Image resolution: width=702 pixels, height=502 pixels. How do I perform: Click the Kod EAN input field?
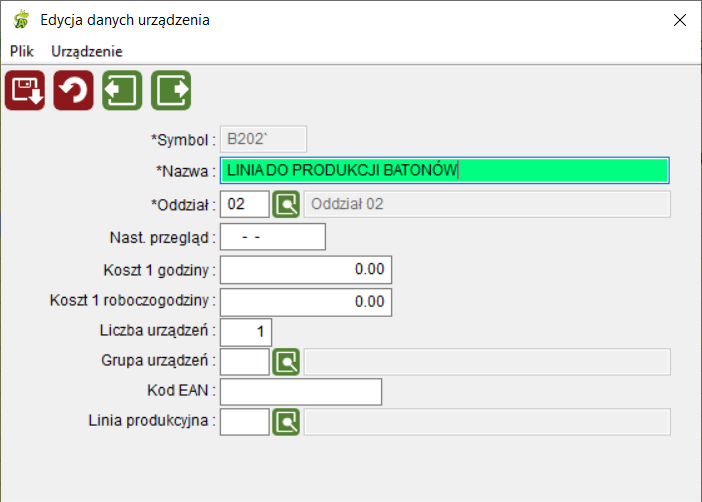pyautogui.click(x=301, y=392)
